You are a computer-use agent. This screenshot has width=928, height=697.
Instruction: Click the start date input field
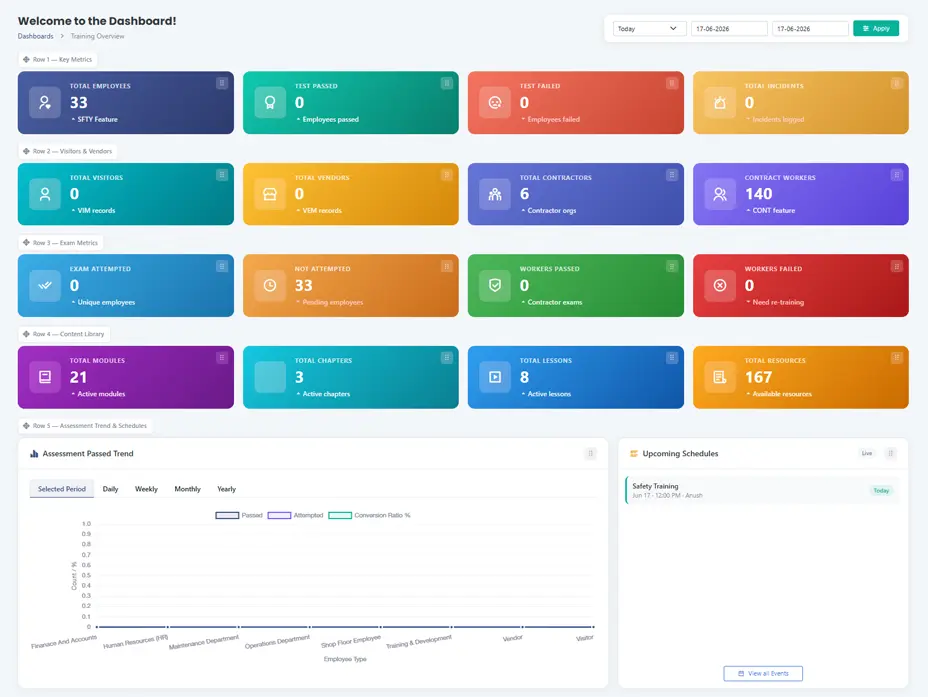pyautogui.click(x=729, y=28)
